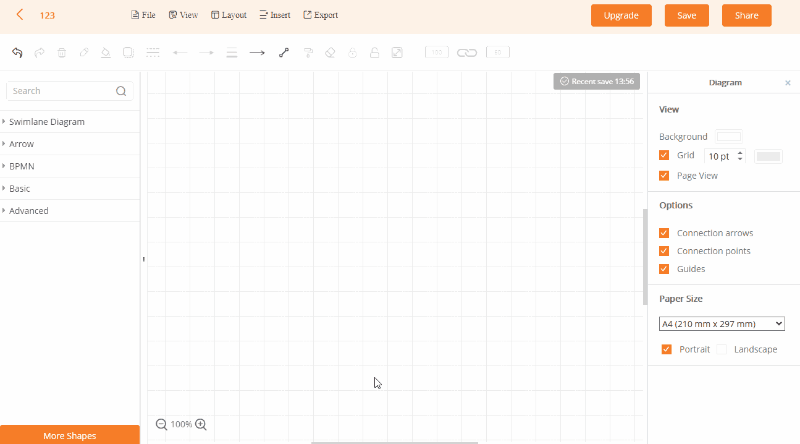Viewport: 800px width, 444px height.
Task: Increase grid size with up stepper
Action: 740,153
